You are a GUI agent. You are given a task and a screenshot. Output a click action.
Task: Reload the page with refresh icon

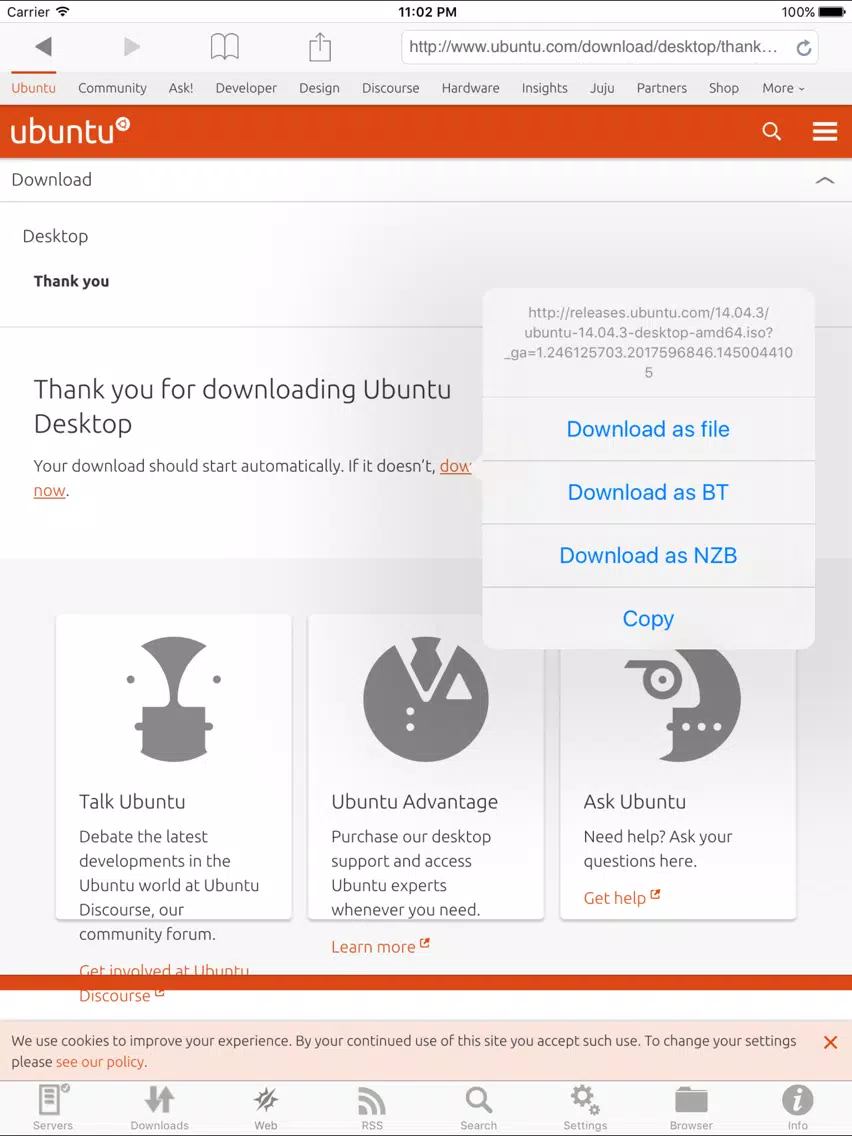[803, 48]
